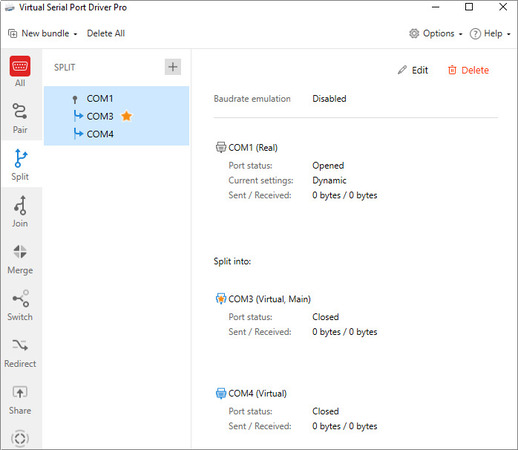Click the COM4 virtual port icon in details
The height and width of the screenshot is (450, 518).
(x=220, y=393)
